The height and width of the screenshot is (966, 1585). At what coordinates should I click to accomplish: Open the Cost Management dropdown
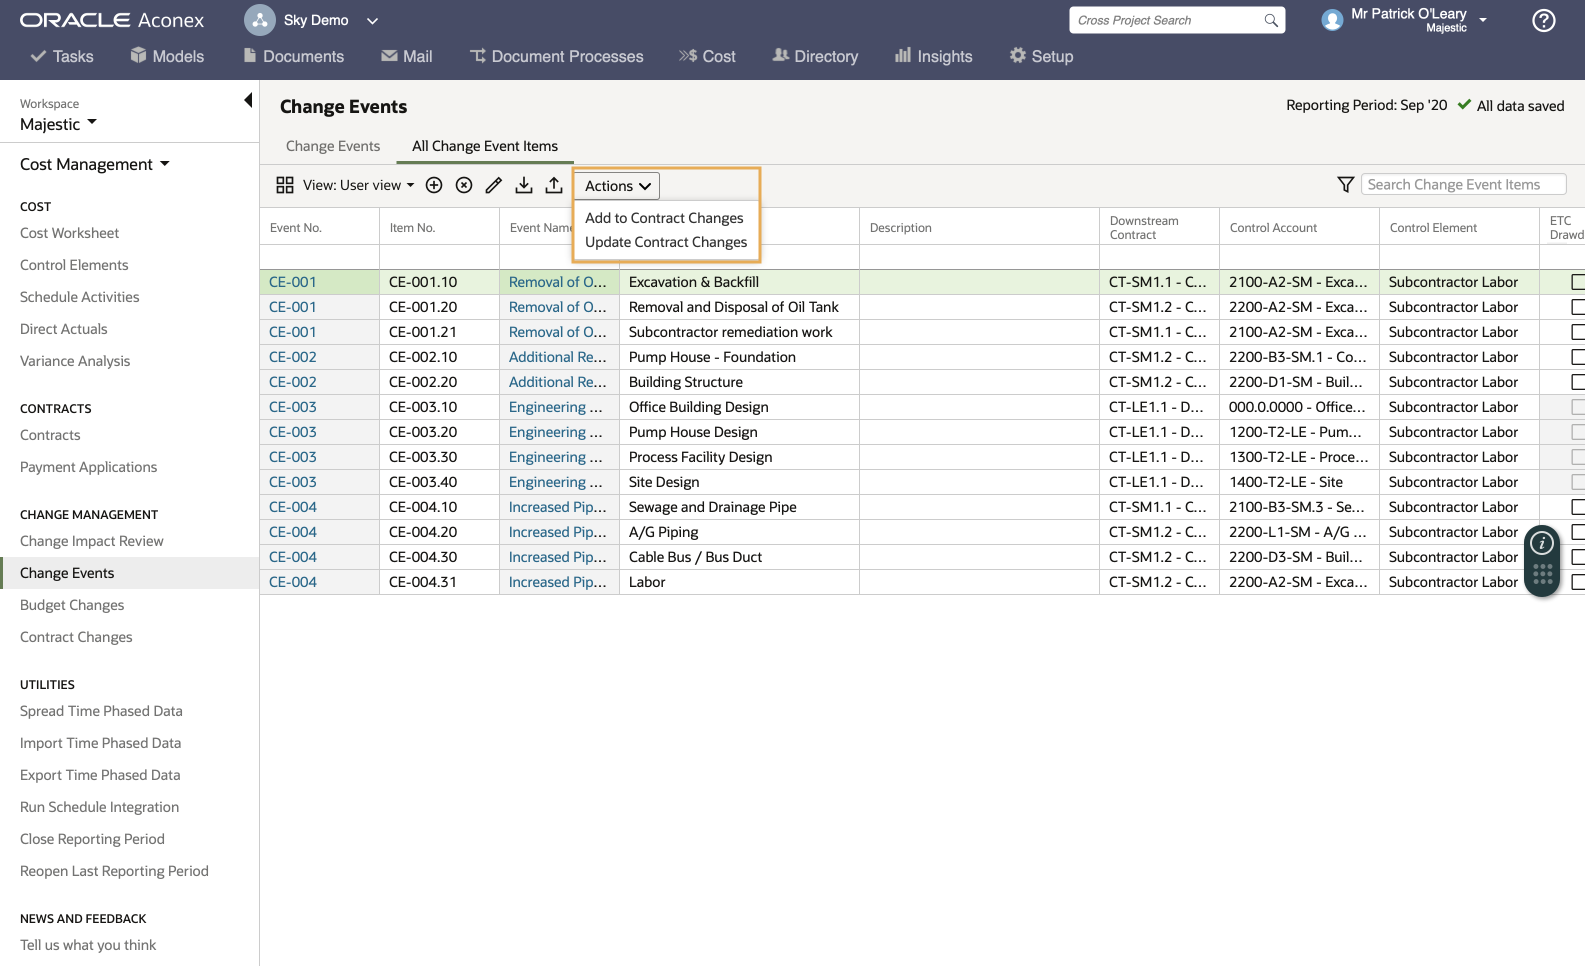(x=94, y=164)
